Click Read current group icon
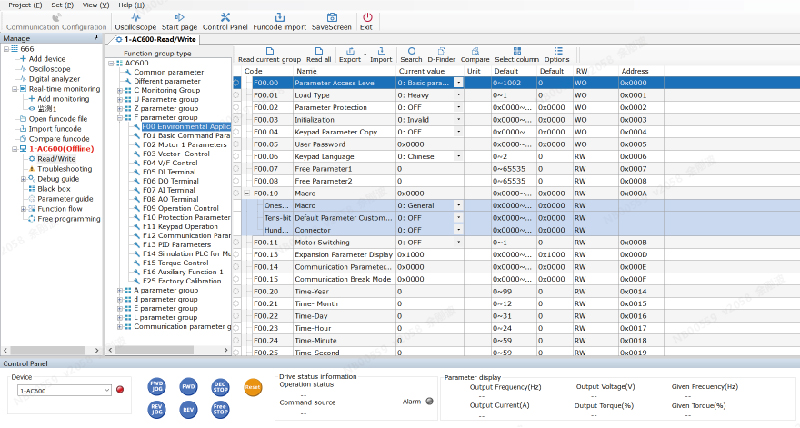The image size is (800, 428). pyautogui.click(x=269, y=51)
